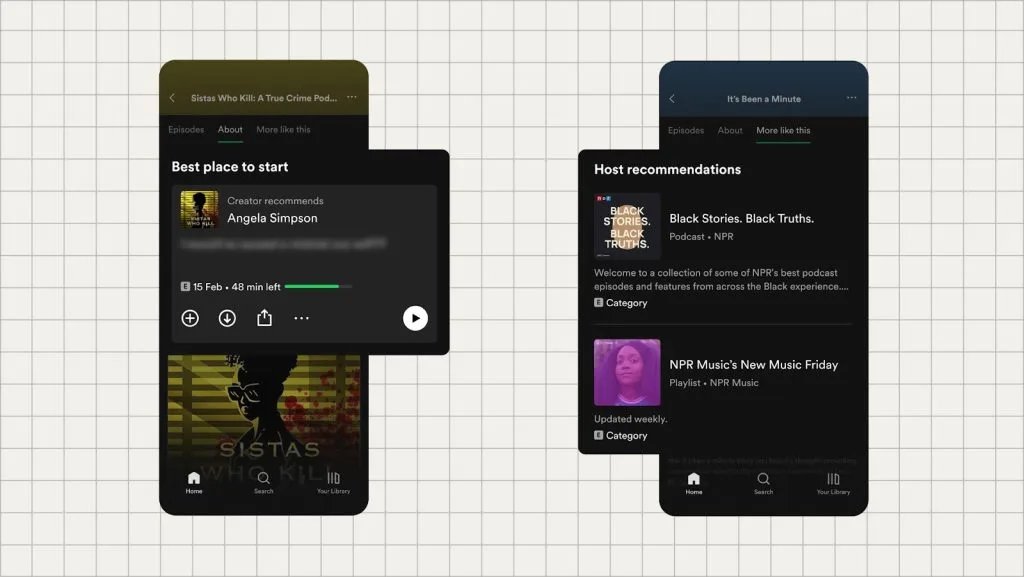1024x577 pixels.
Task: Click the episode progress bar at 48 min left
Action: point(318,287)
